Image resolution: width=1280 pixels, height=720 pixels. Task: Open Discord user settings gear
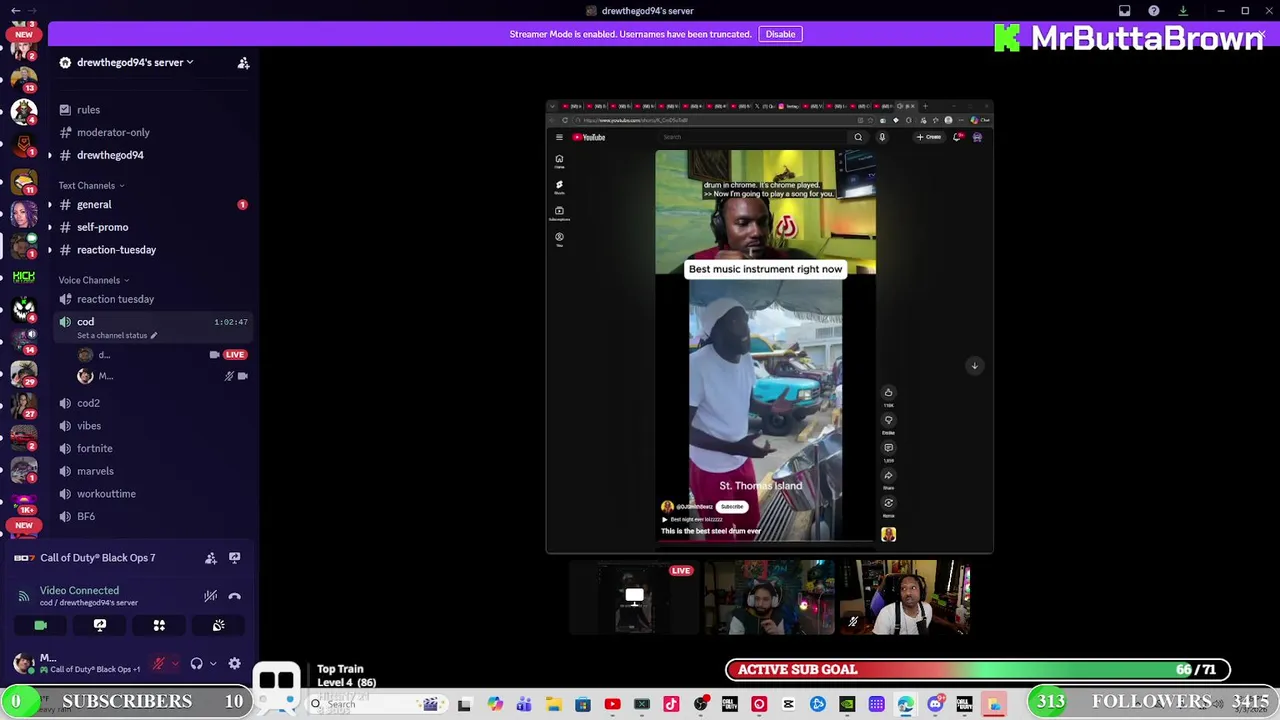click(234, 664)
